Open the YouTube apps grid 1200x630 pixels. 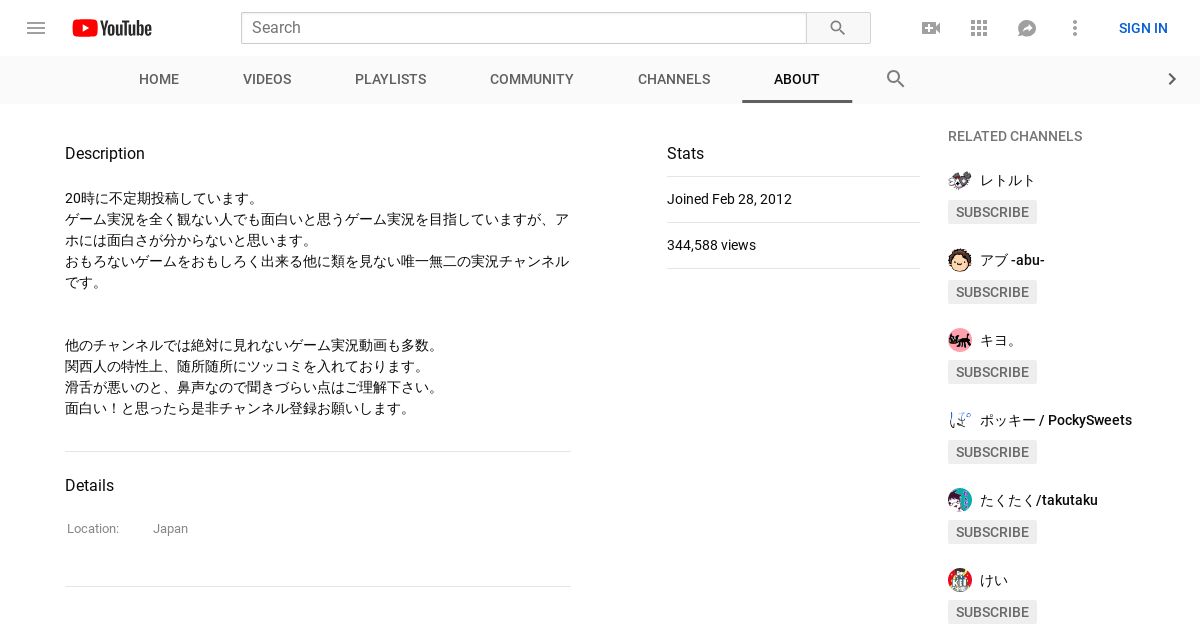(x=979, y=28)
